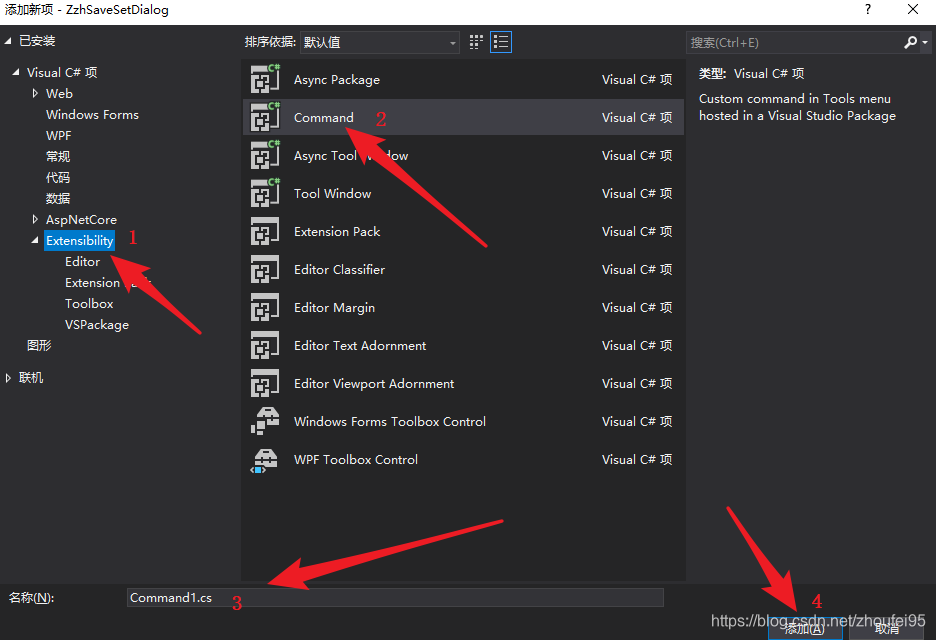Select the 常规 category
The width and height of the screenshot is (936, 640).
58,156
